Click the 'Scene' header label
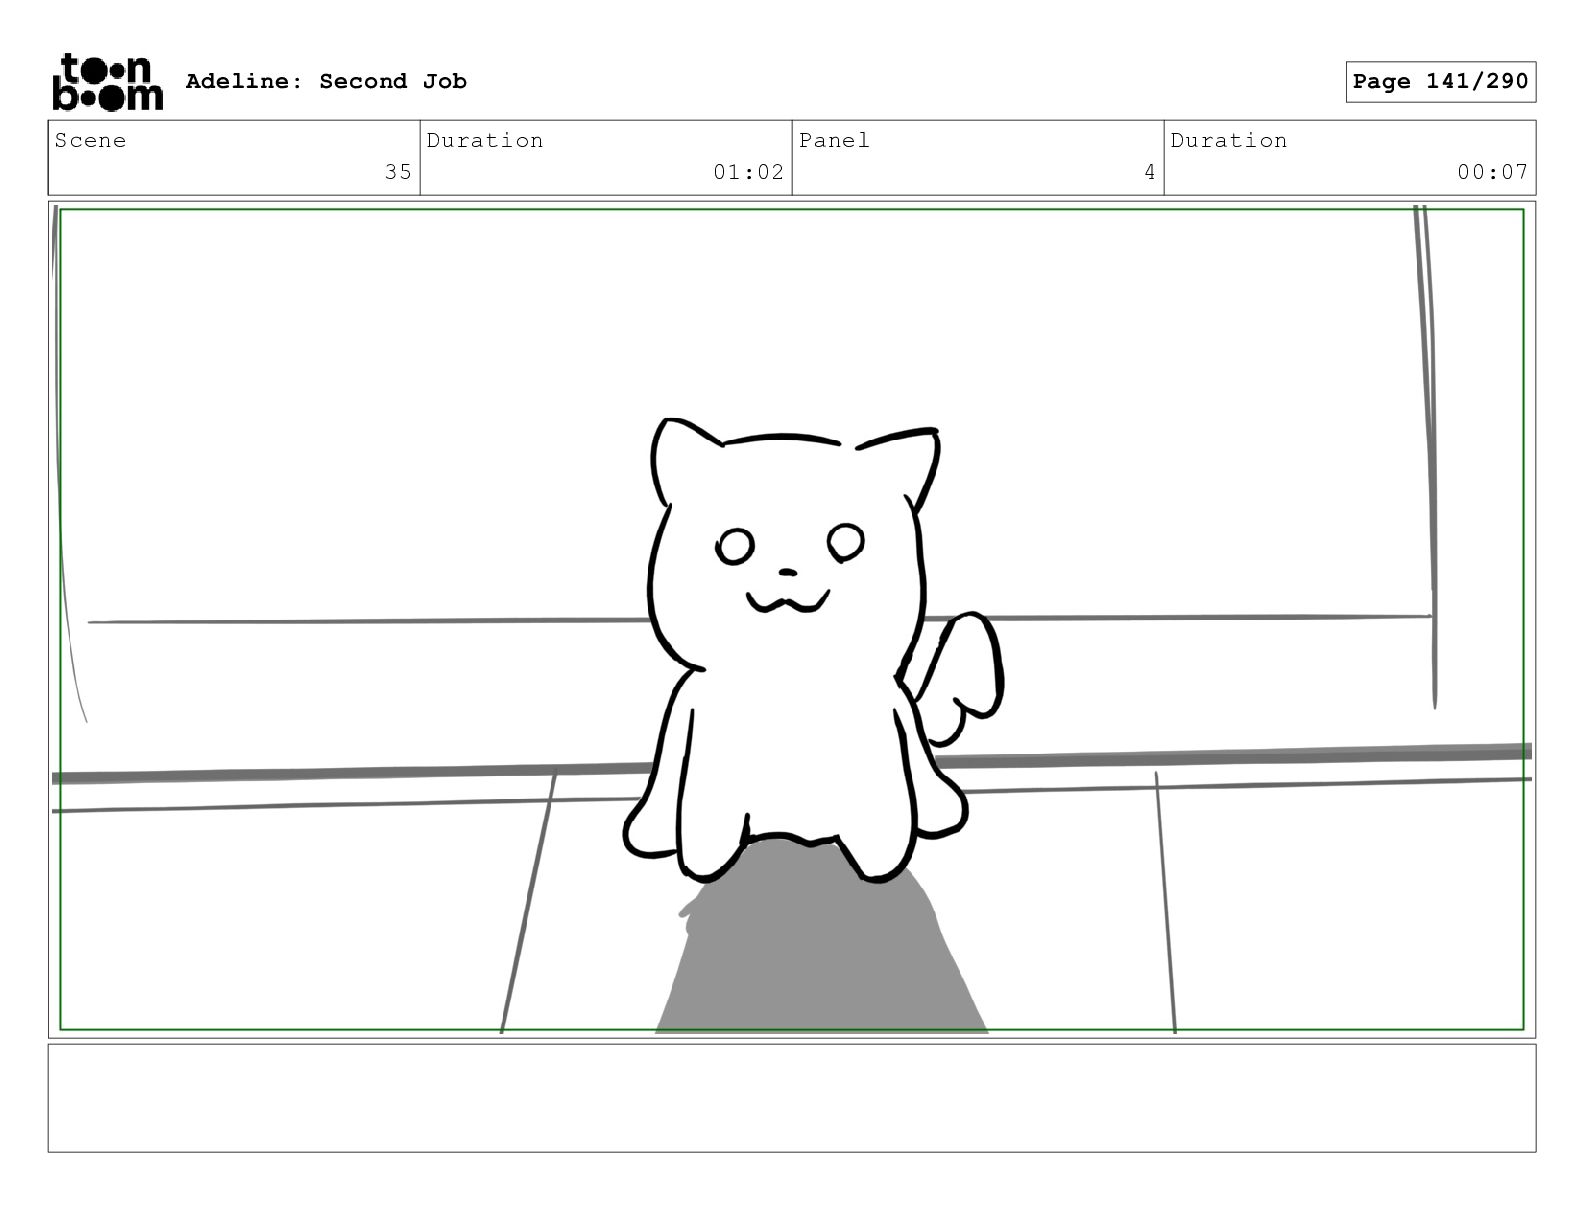This screenshot has width=1584, height=1224. point(90,140)
